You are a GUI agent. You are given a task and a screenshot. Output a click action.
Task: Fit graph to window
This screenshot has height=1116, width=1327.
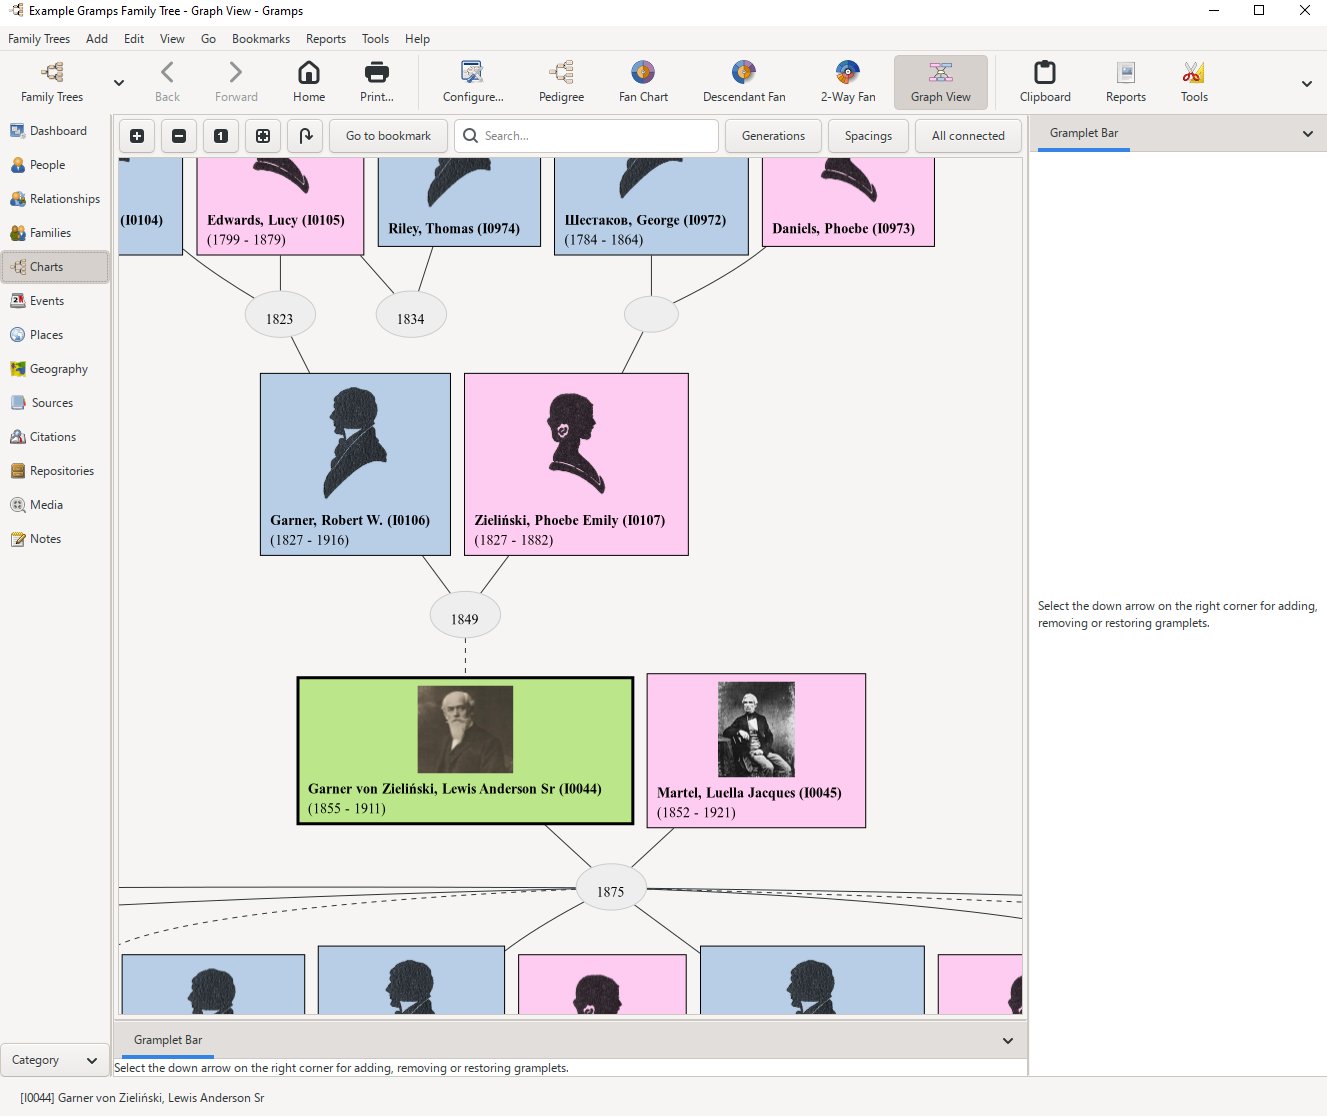point(263,136)
